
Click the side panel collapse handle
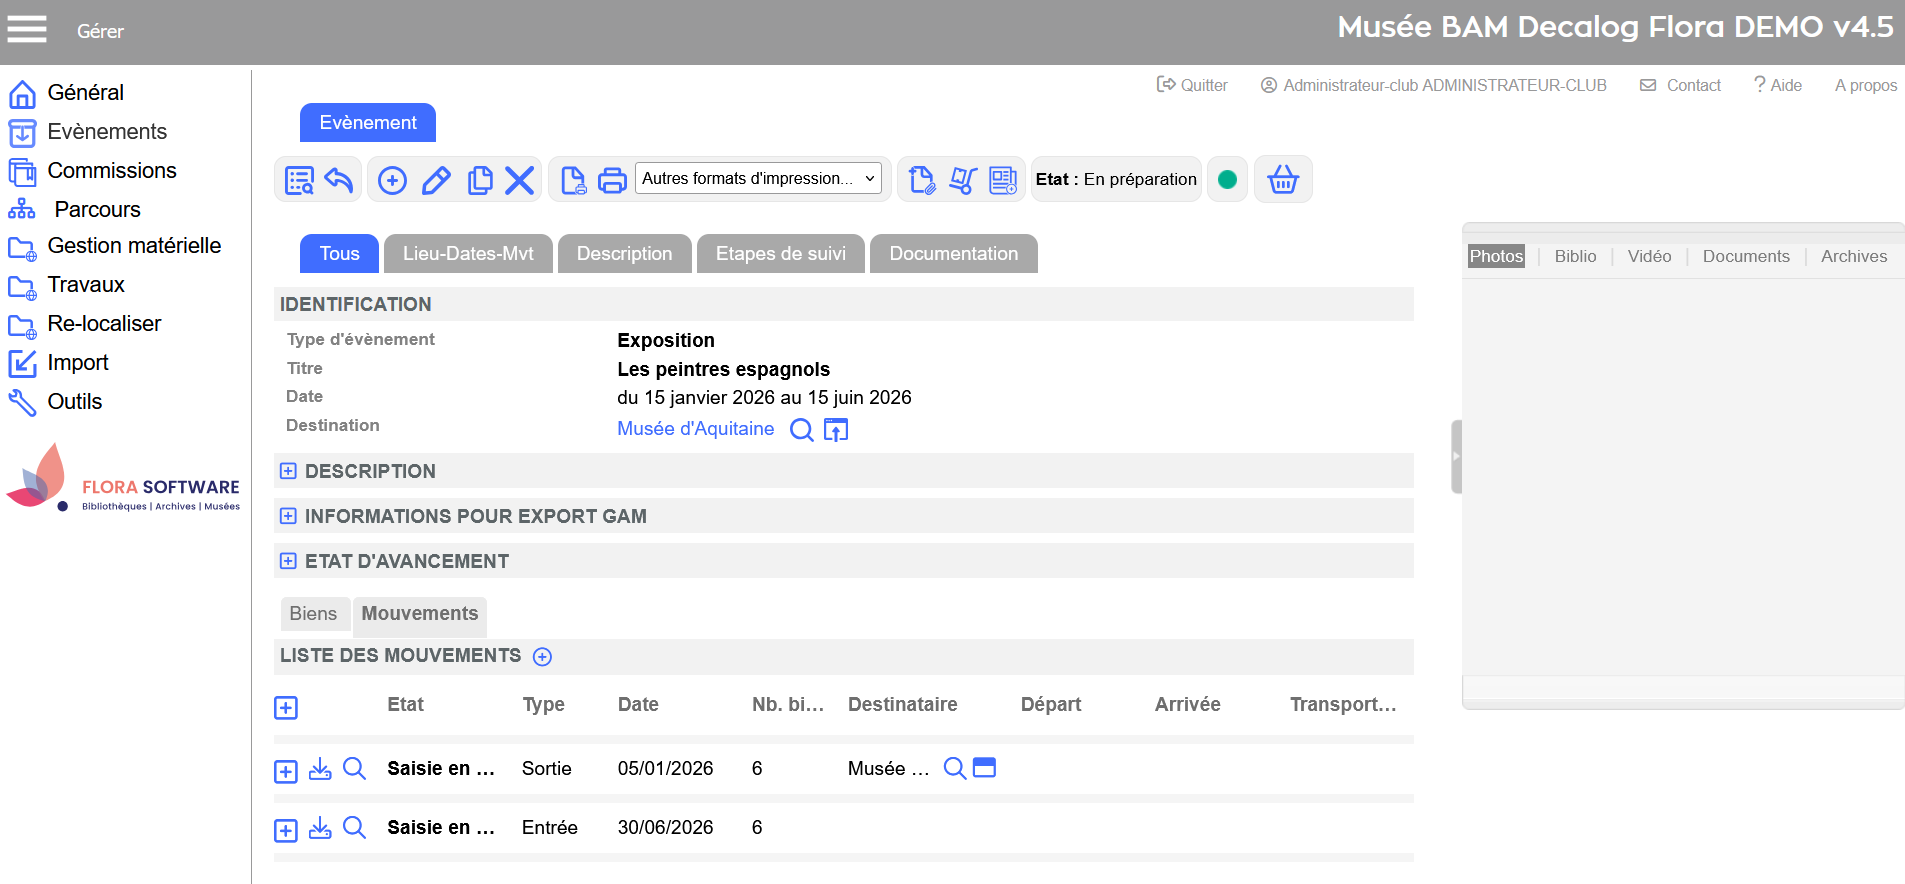[x=1456, y=457]
